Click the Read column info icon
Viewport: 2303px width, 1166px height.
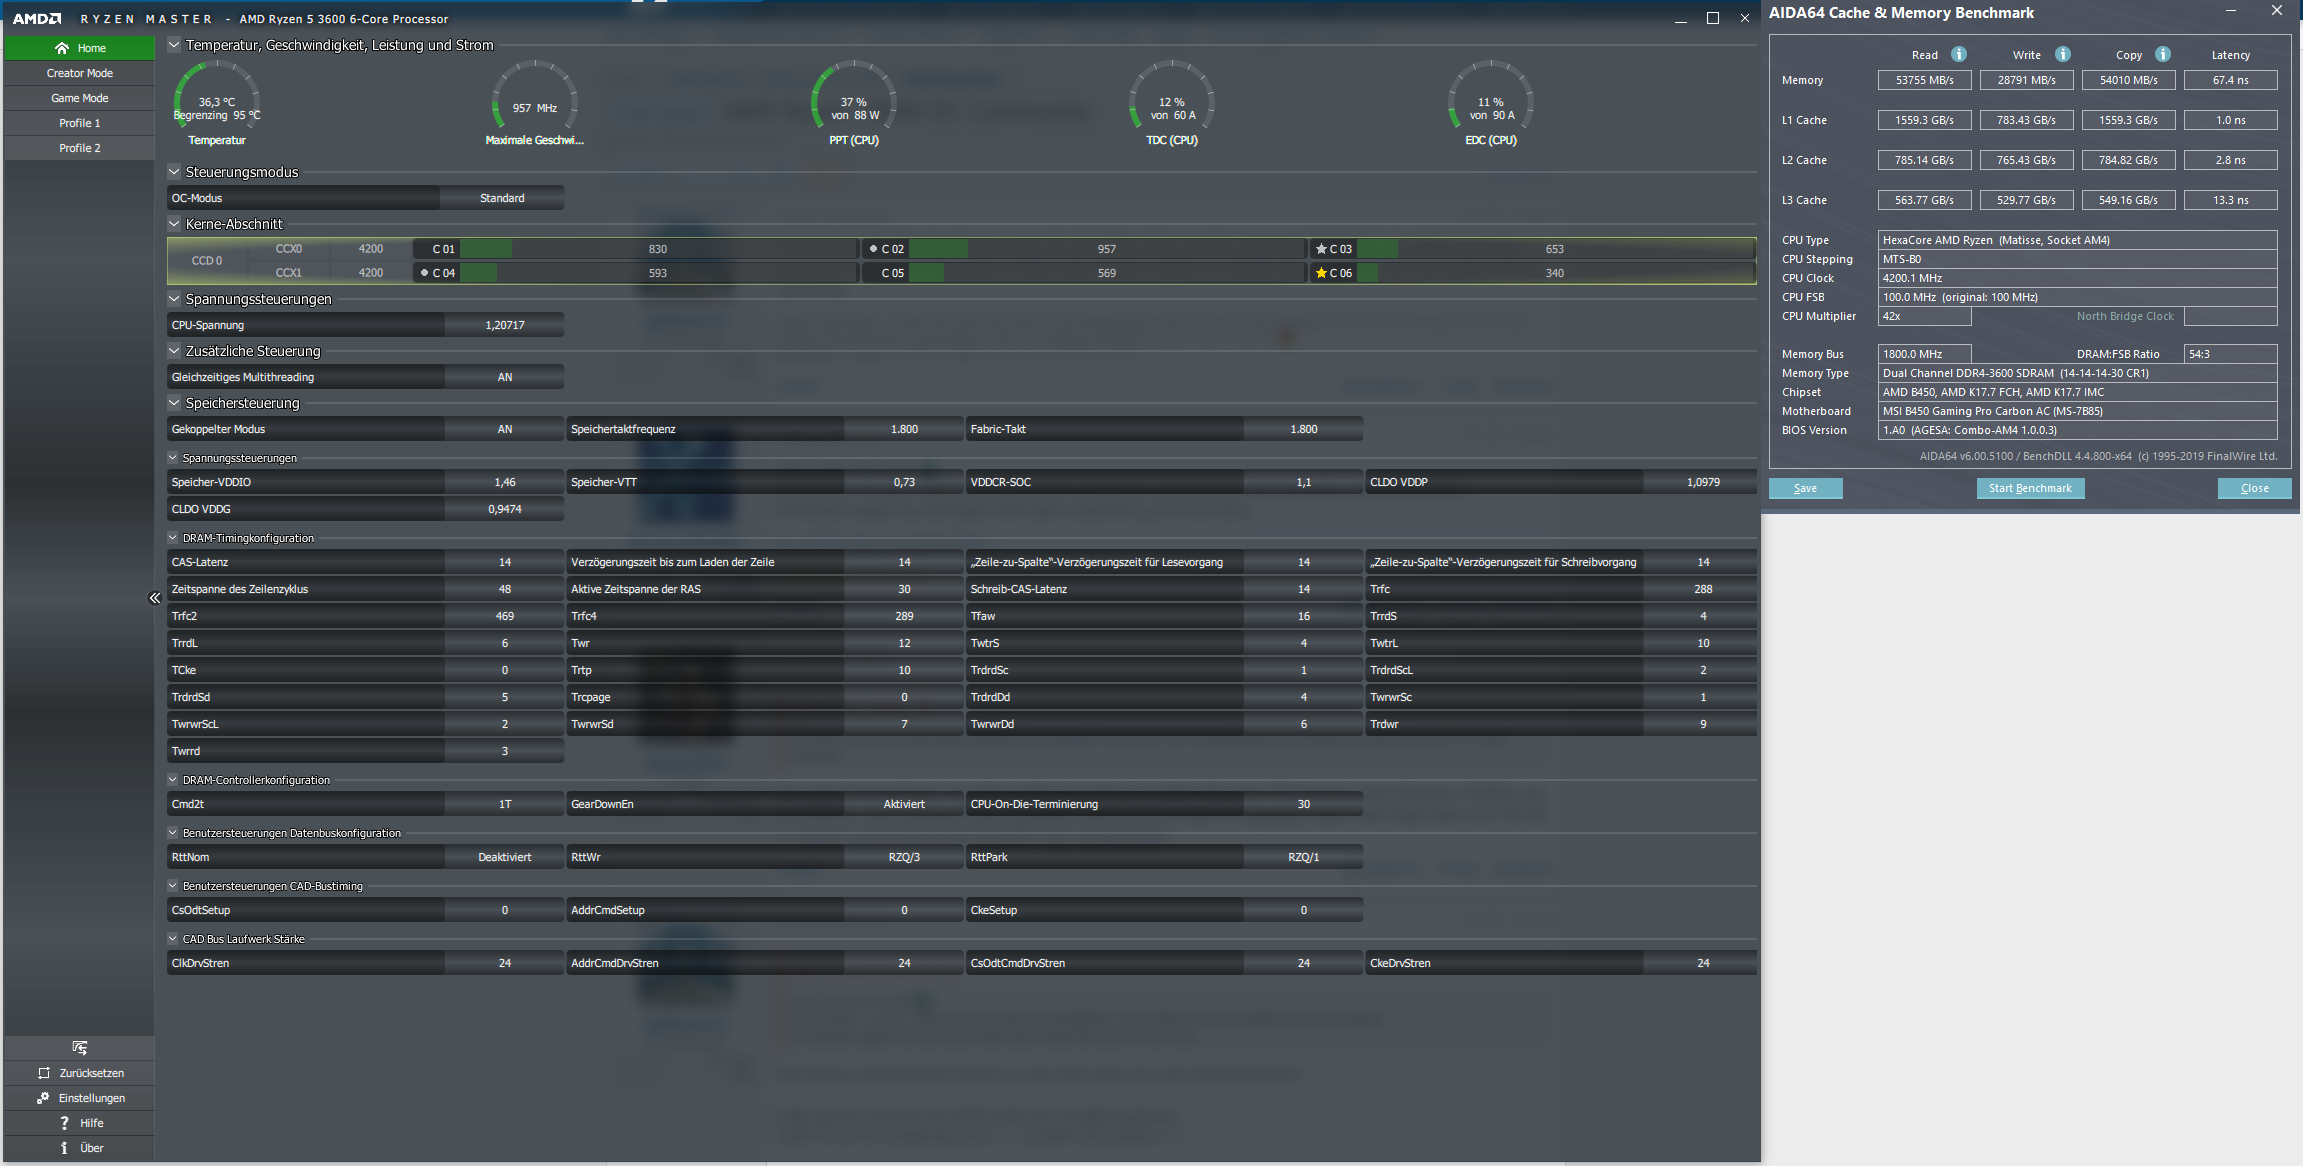pyautogui.click(x=1959, y=55)
